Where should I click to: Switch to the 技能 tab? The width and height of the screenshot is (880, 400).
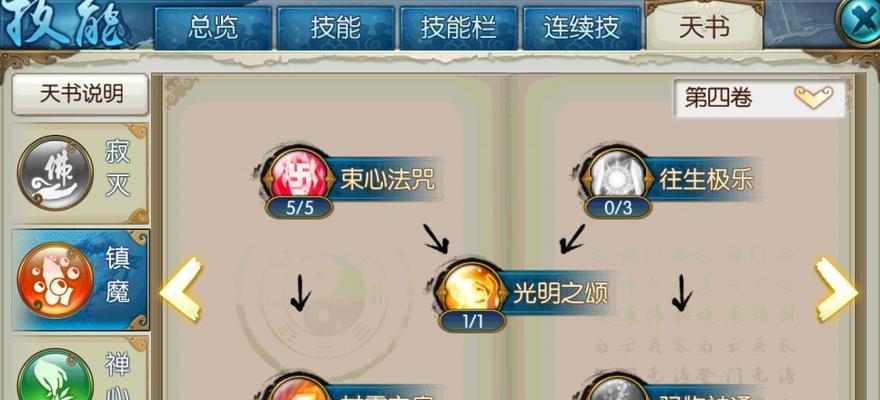click(x=335, y=28)
